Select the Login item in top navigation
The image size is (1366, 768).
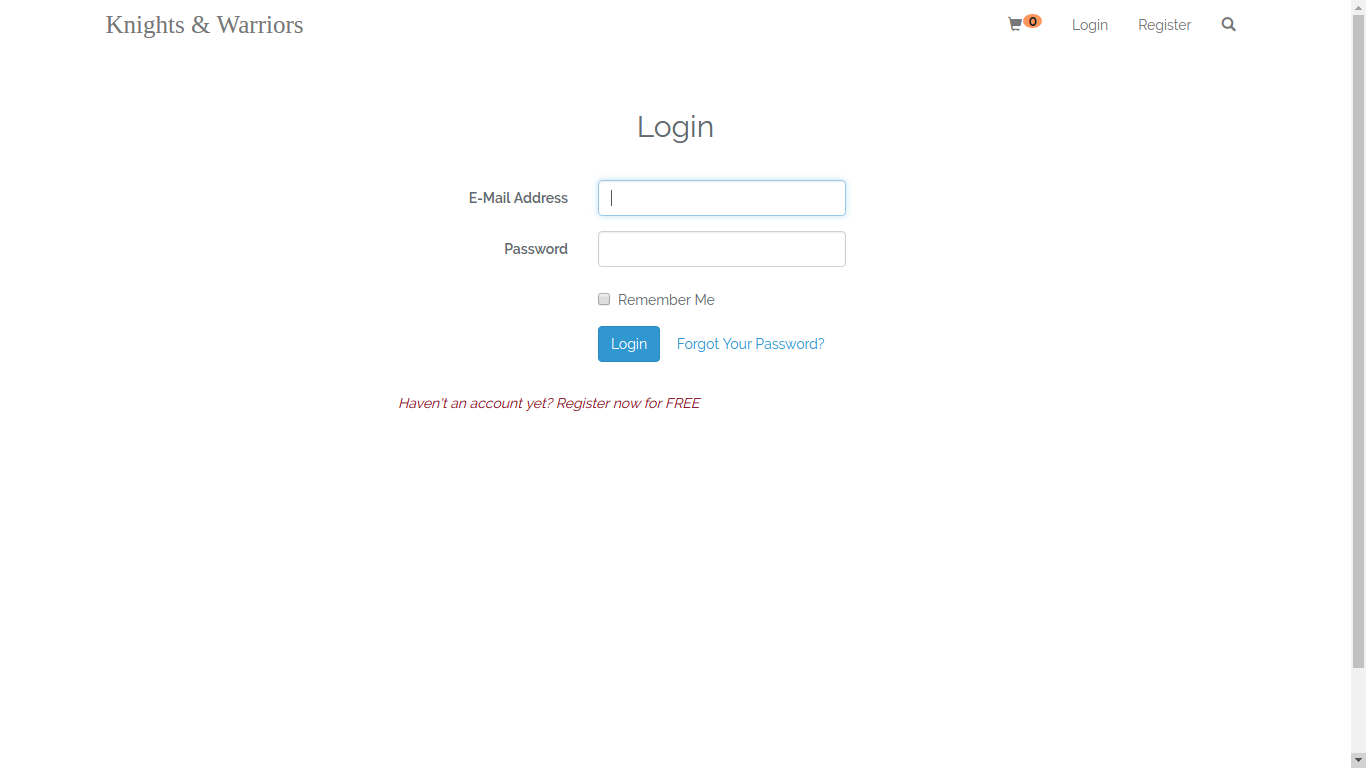[1090, 25]
